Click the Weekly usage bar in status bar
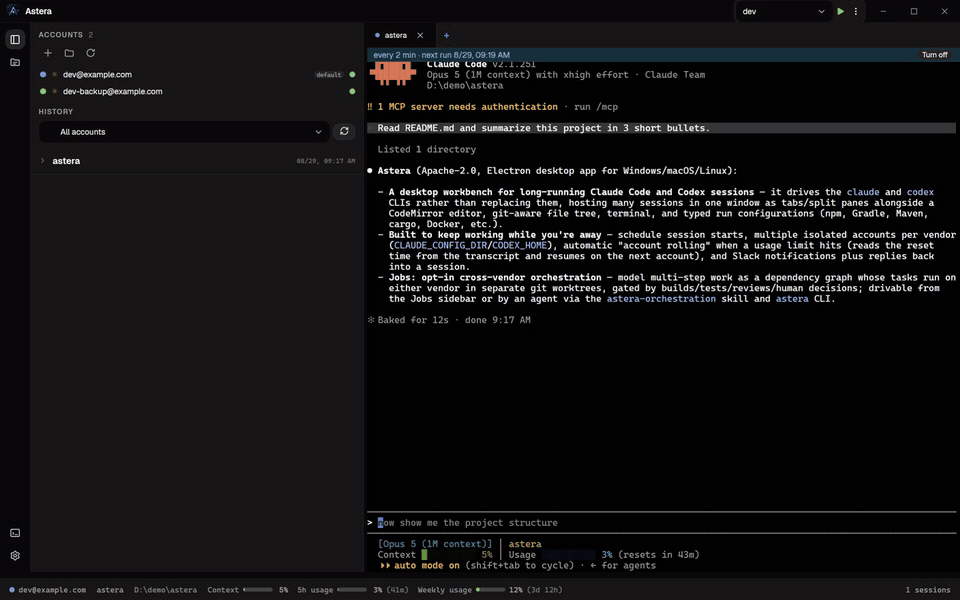Screen dimensions: 960x600 tap(490, 590)
